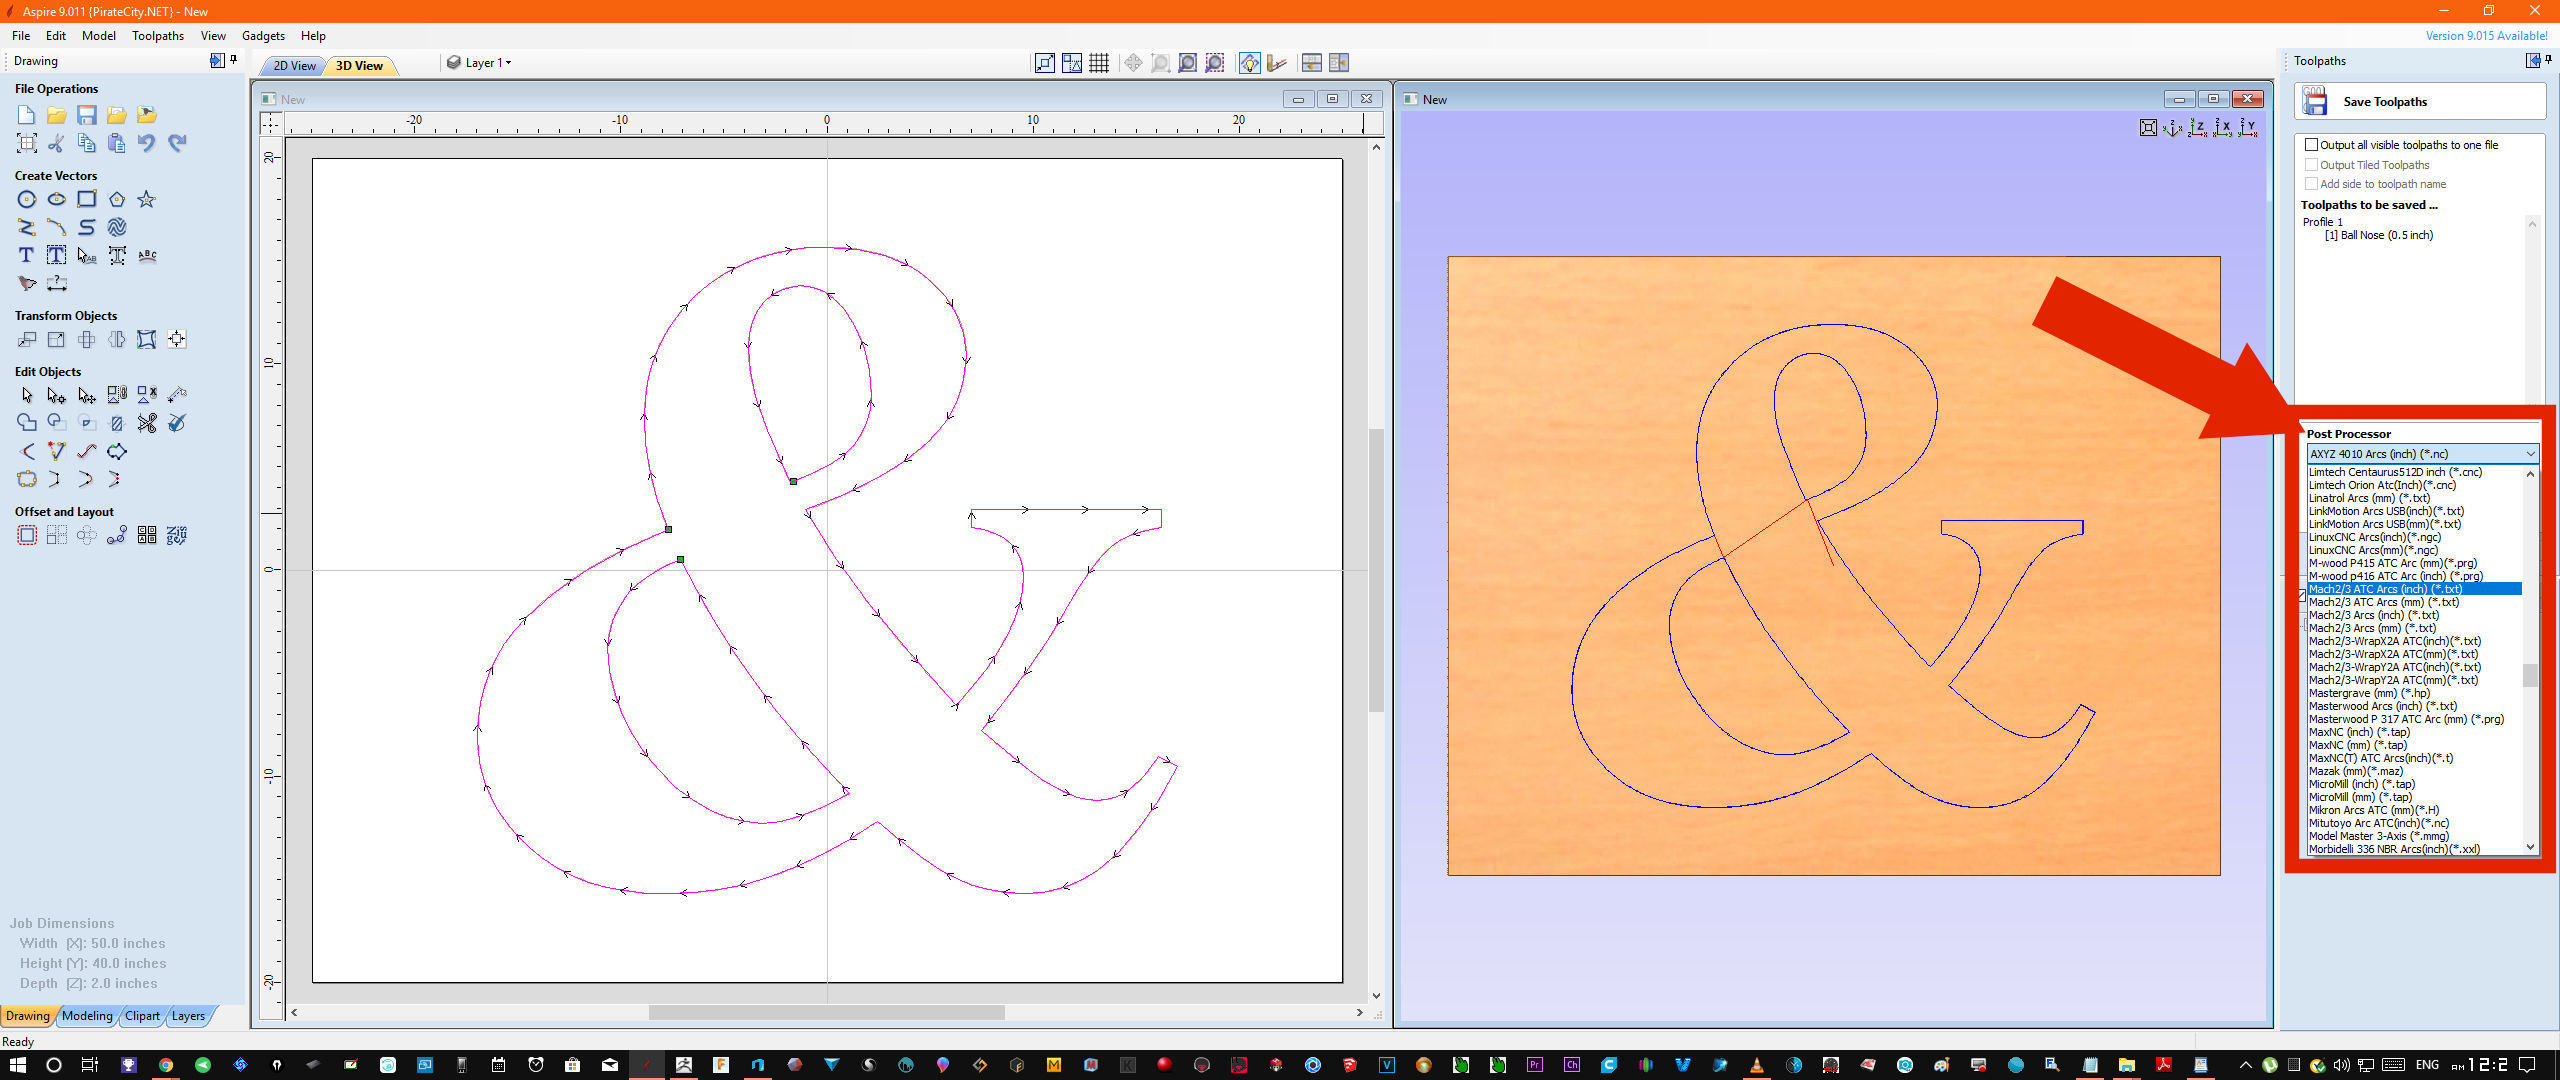Choose Model Master 3-Axis (*.mmg) entry

2414,836
